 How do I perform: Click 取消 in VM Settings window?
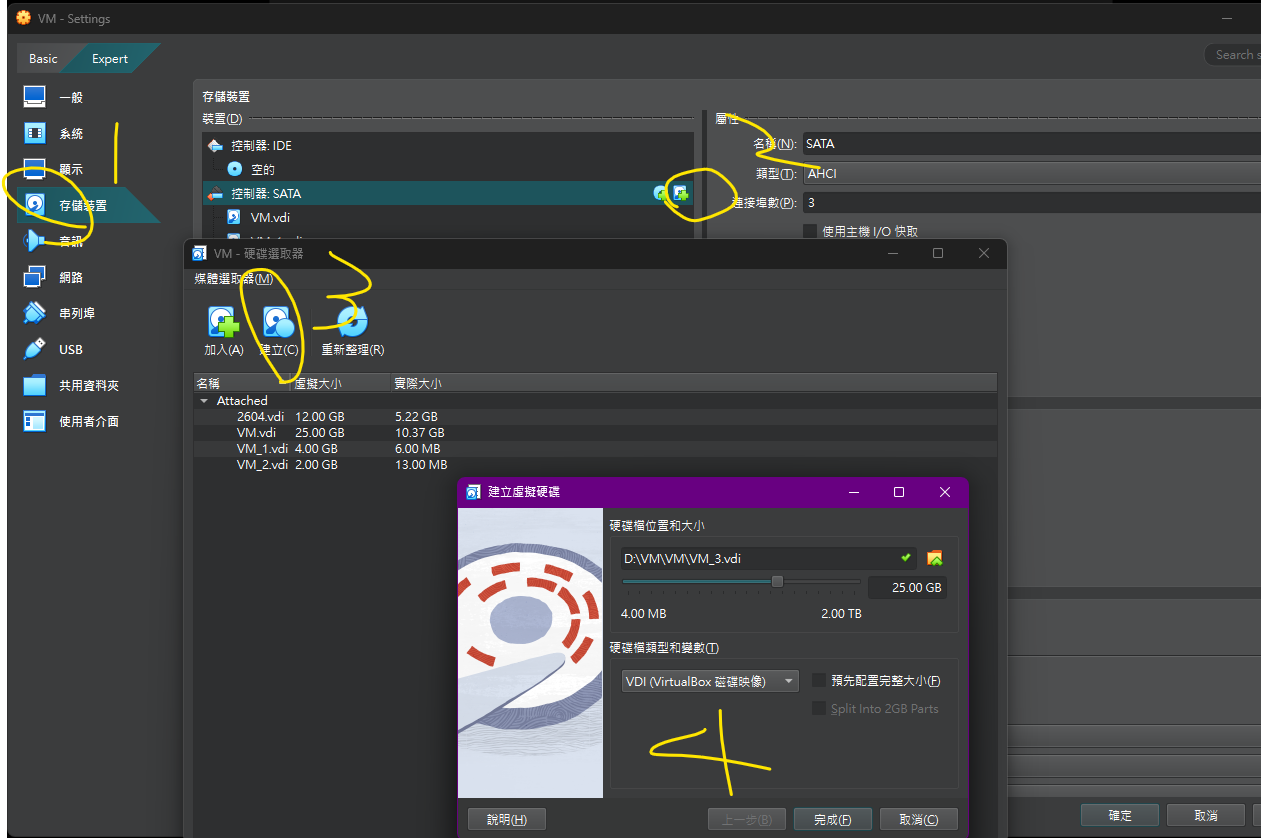[x=1205, y=815]
